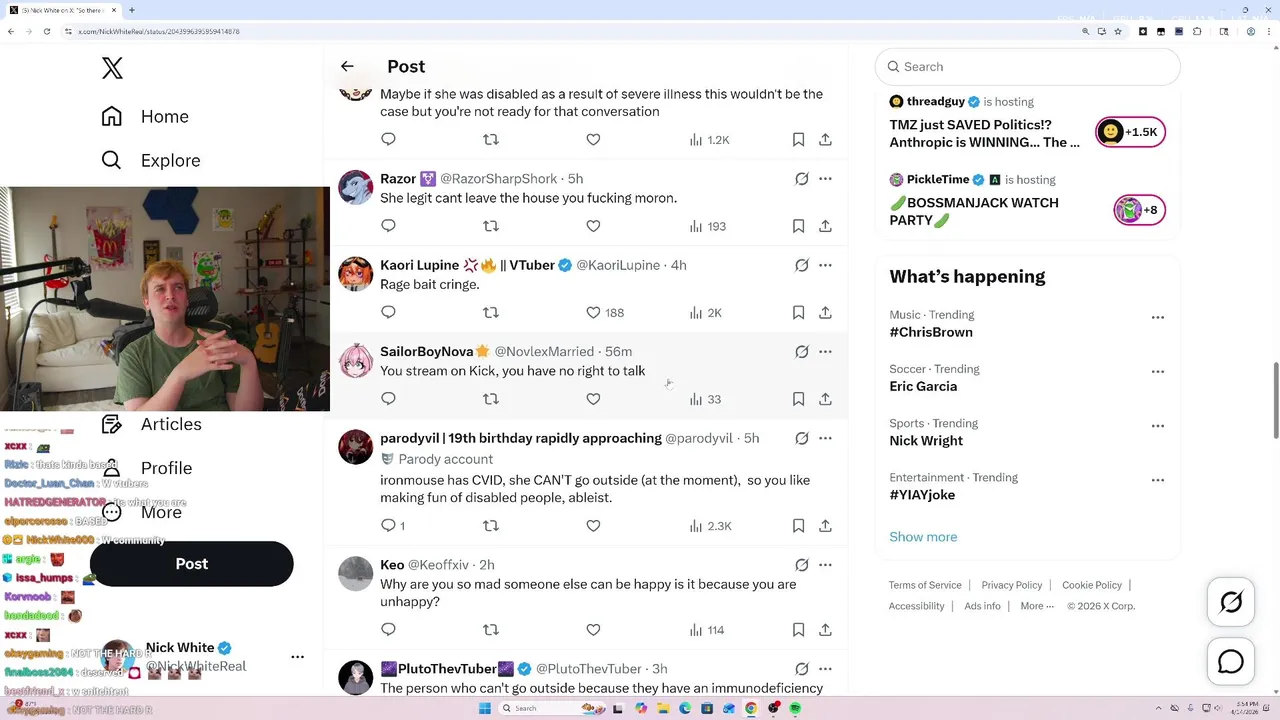
Task: Click the Search input field
Action: tap(1028, 67)
